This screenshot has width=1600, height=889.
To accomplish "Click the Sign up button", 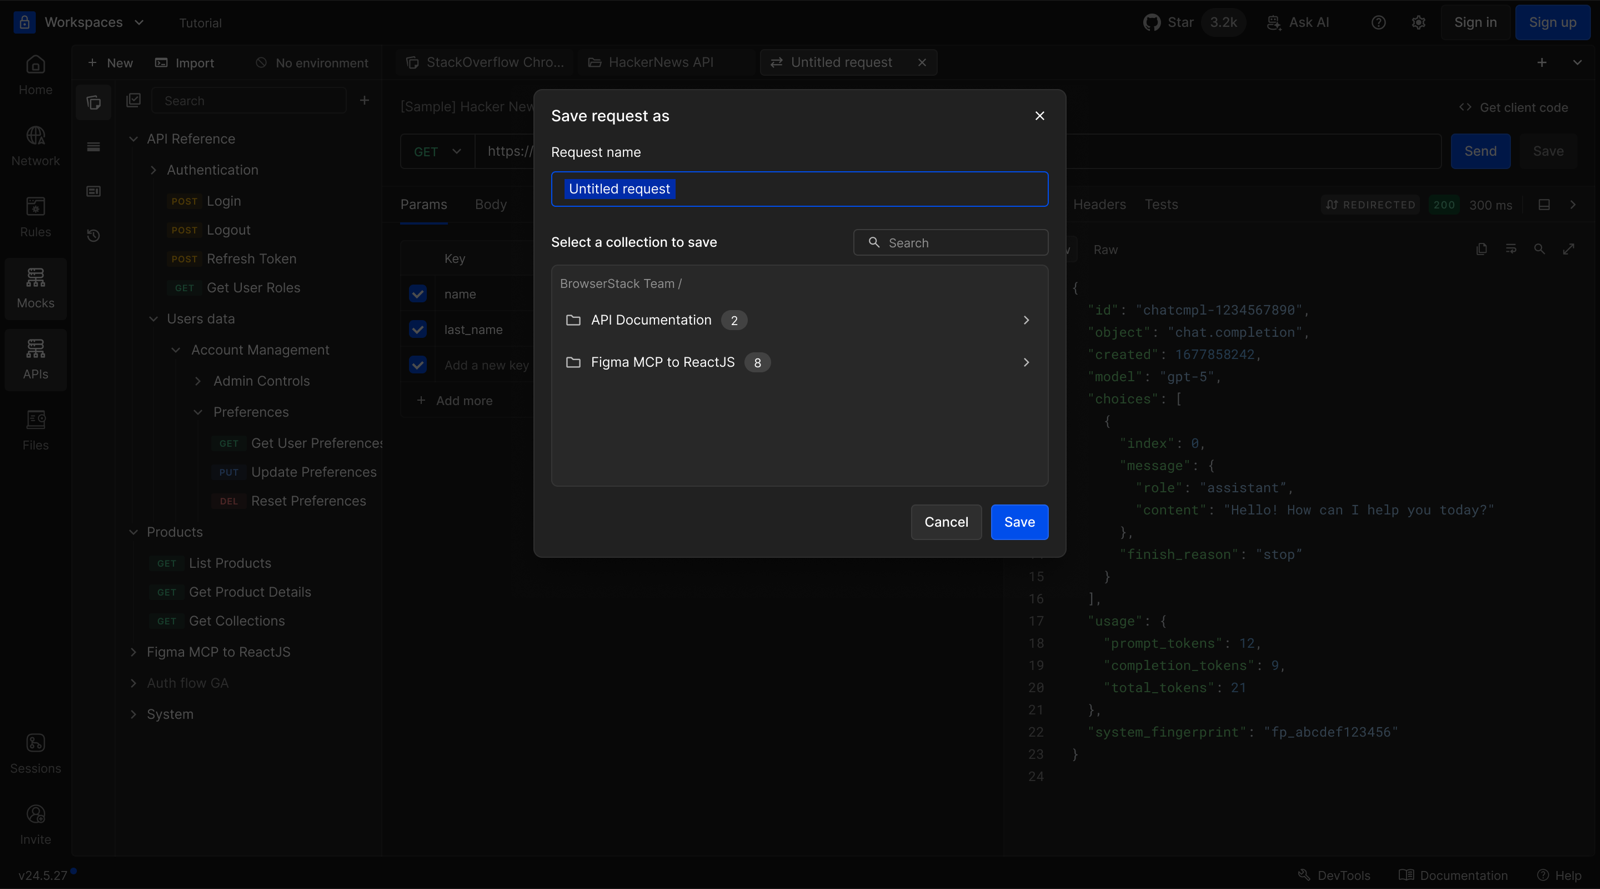I will pyautogui.click(x=1552, y=22).
